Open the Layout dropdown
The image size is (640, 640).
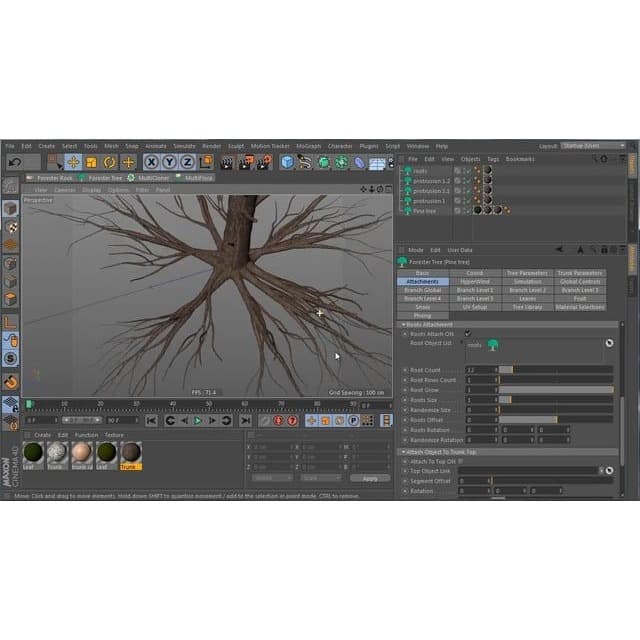(x=593, y=146)
